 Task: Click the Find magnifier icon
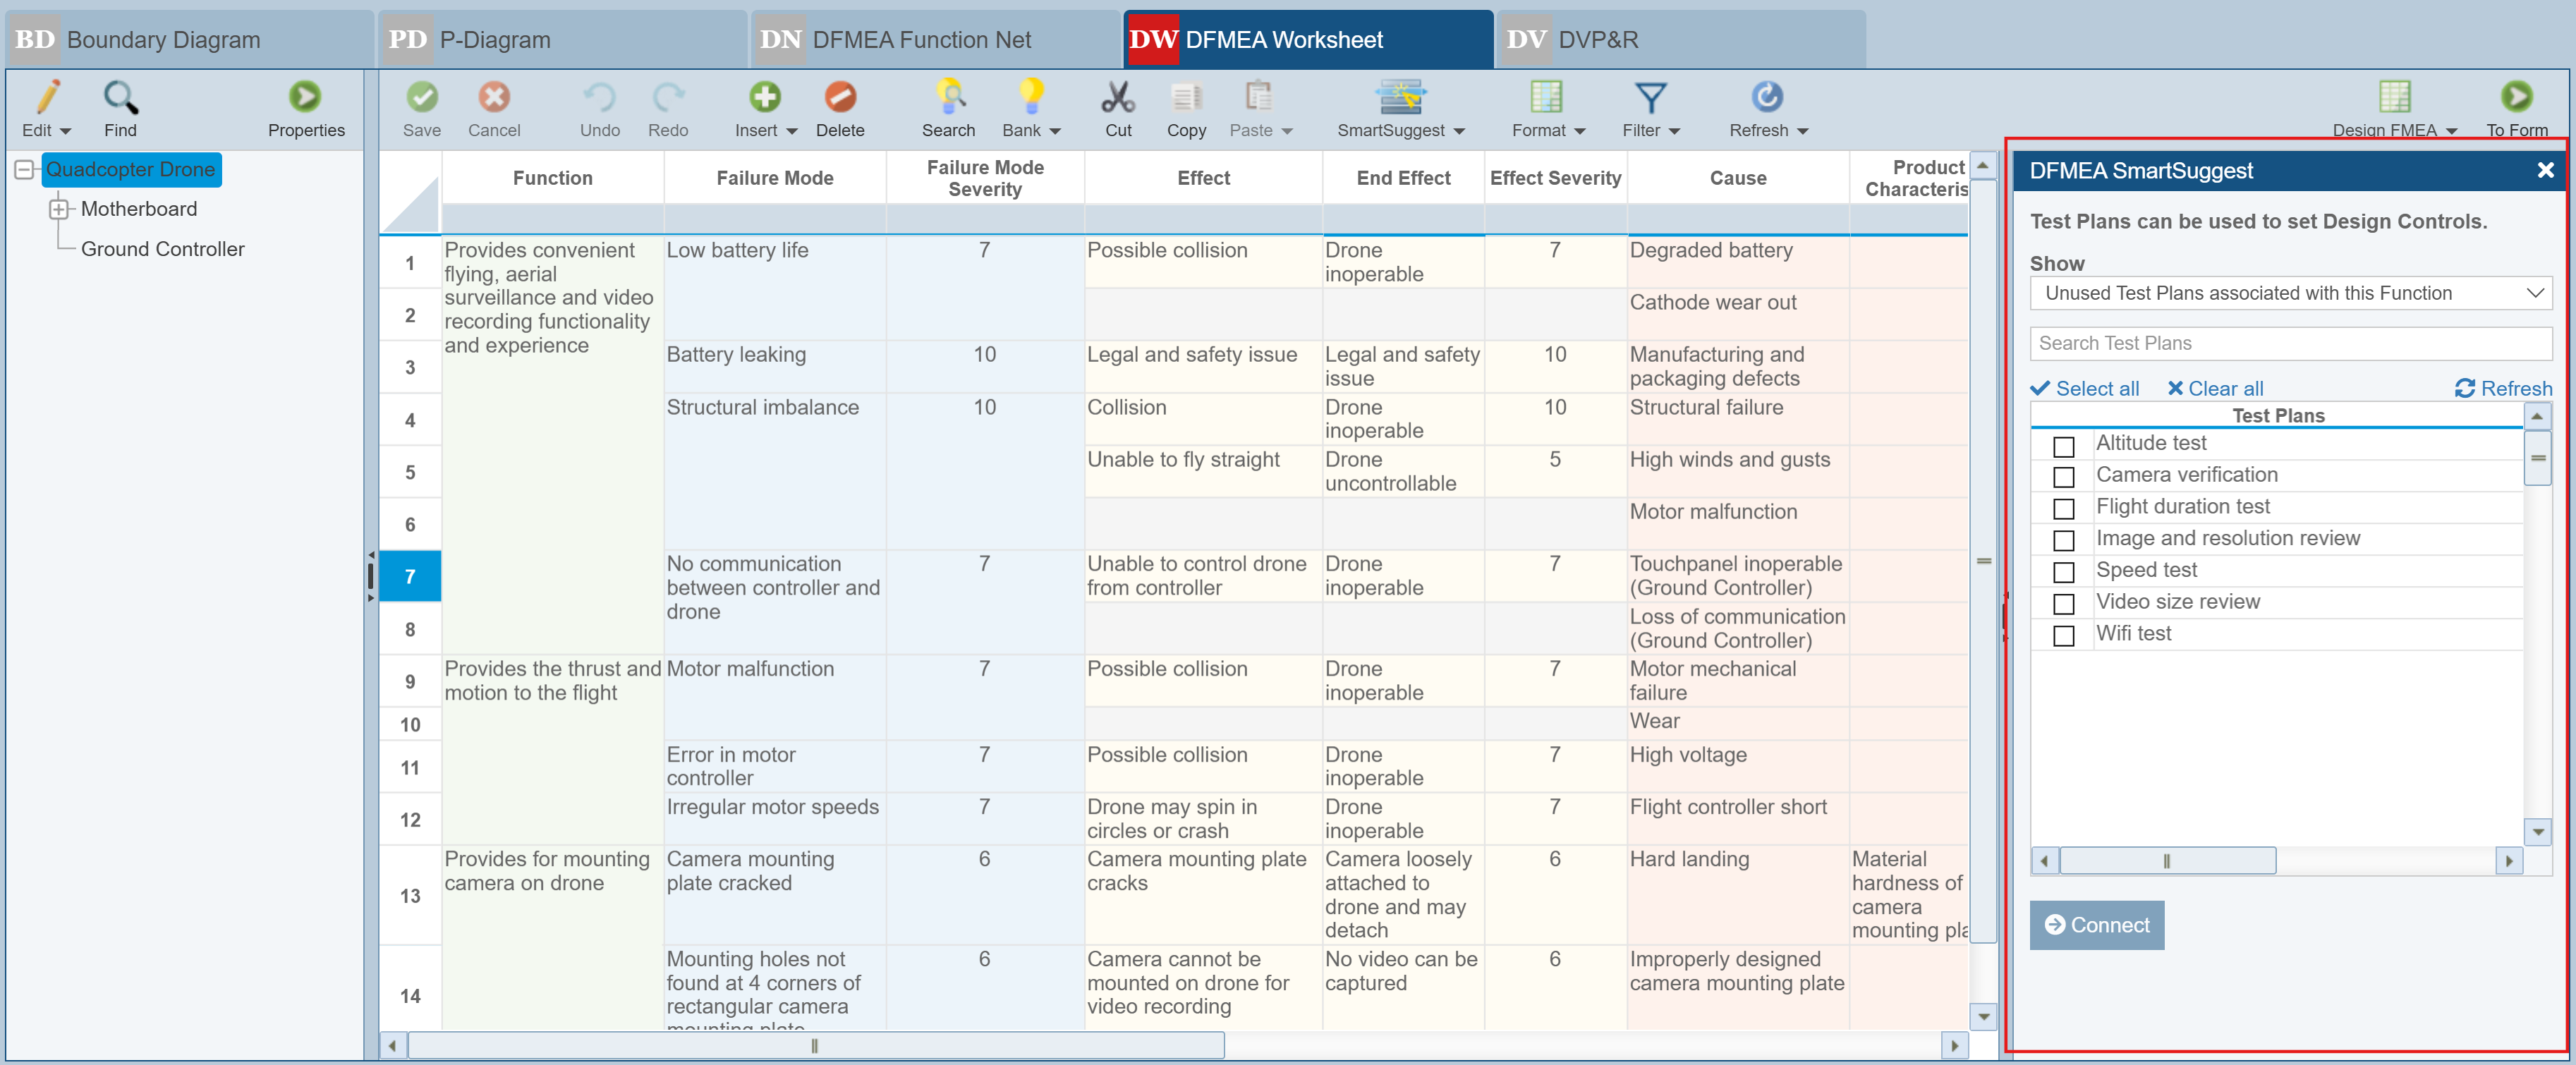tap(120, 98)
